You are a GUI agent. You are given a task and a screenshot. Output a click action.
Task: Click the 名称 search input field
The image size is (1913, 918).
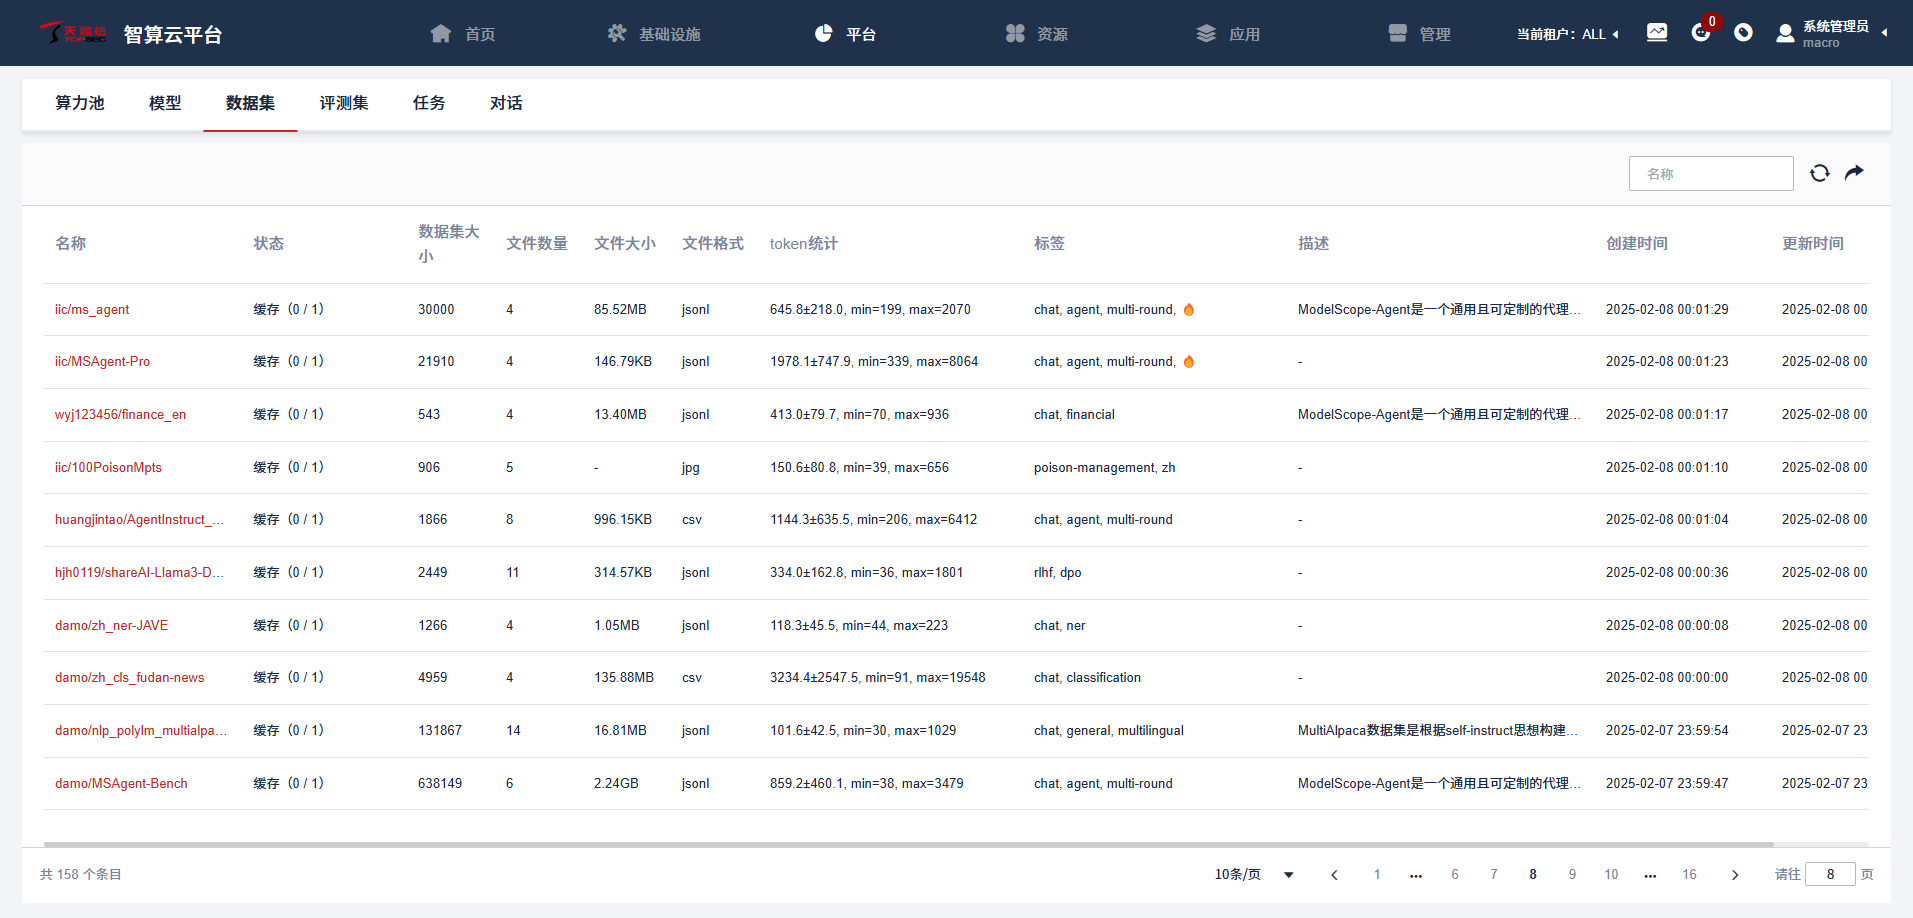coord(1710,174)
